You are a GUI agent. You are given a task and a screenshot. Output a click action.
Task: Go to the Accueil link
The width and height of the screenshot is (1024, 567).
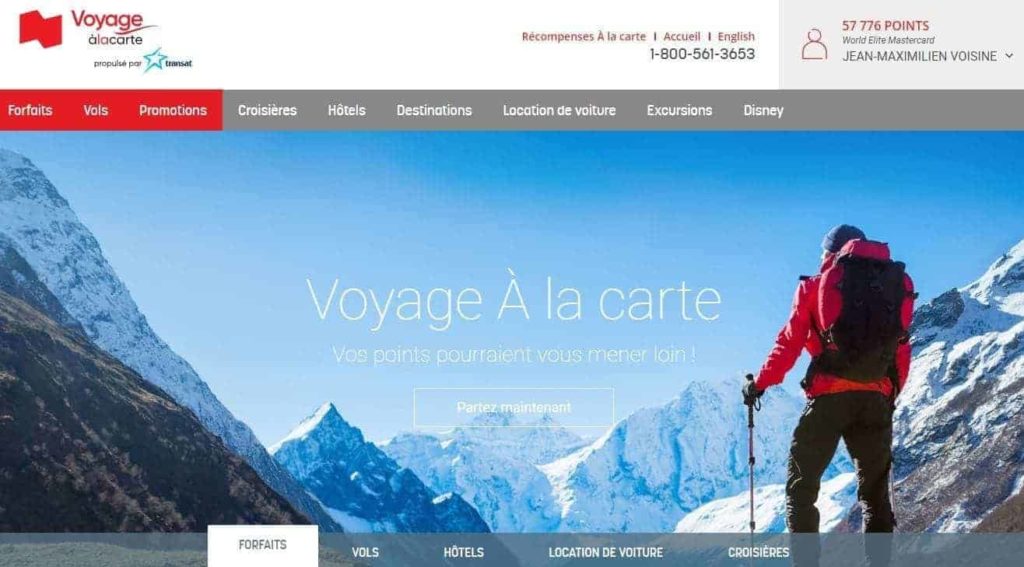point(682,37)
